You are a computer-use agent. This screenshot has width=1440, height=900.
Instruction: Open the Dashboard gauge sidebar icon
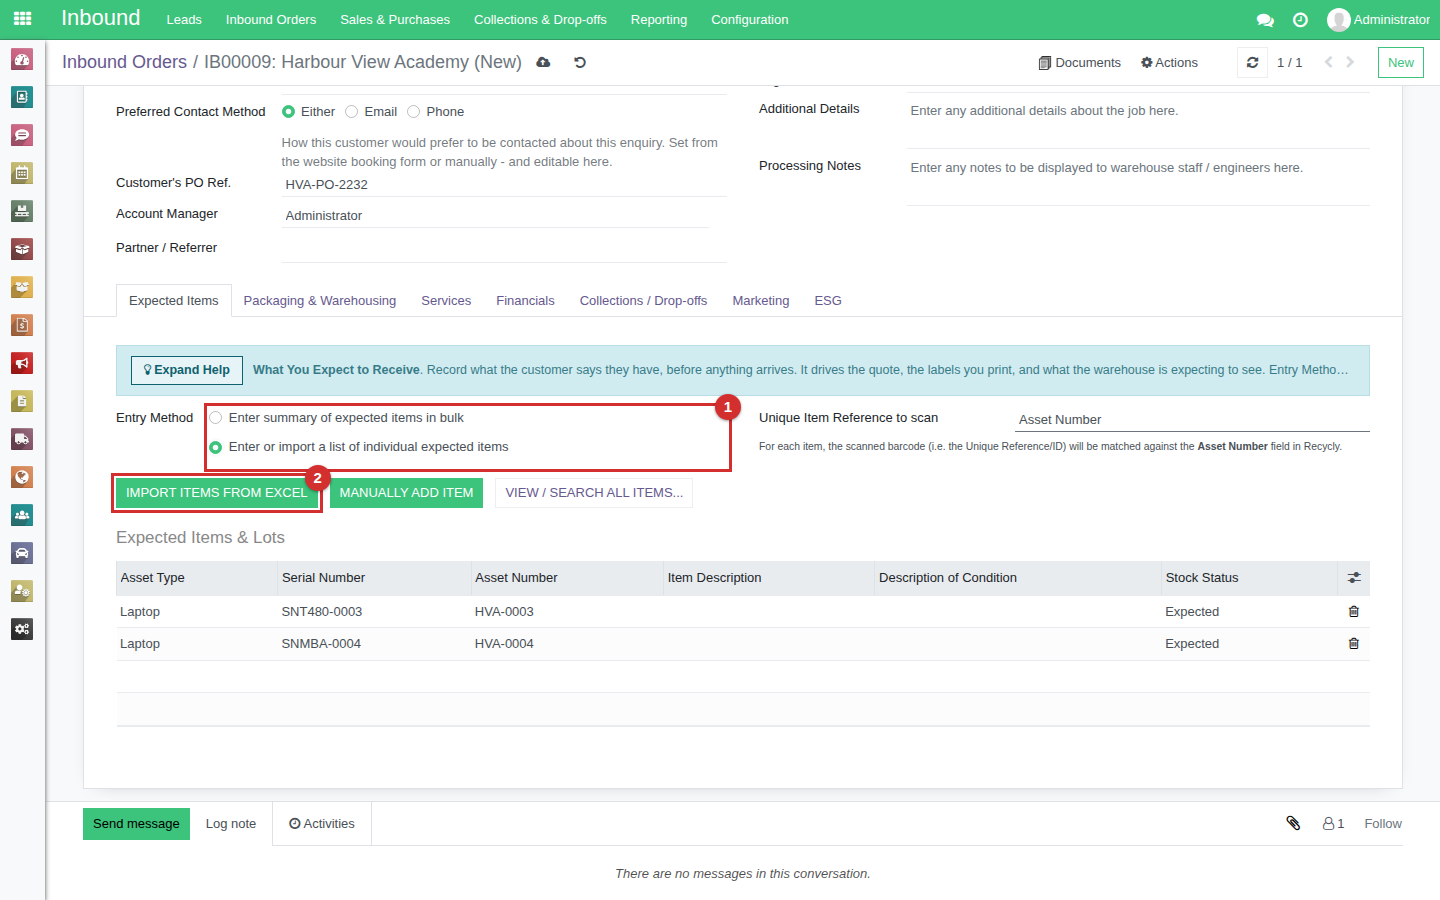pos(22,59)
